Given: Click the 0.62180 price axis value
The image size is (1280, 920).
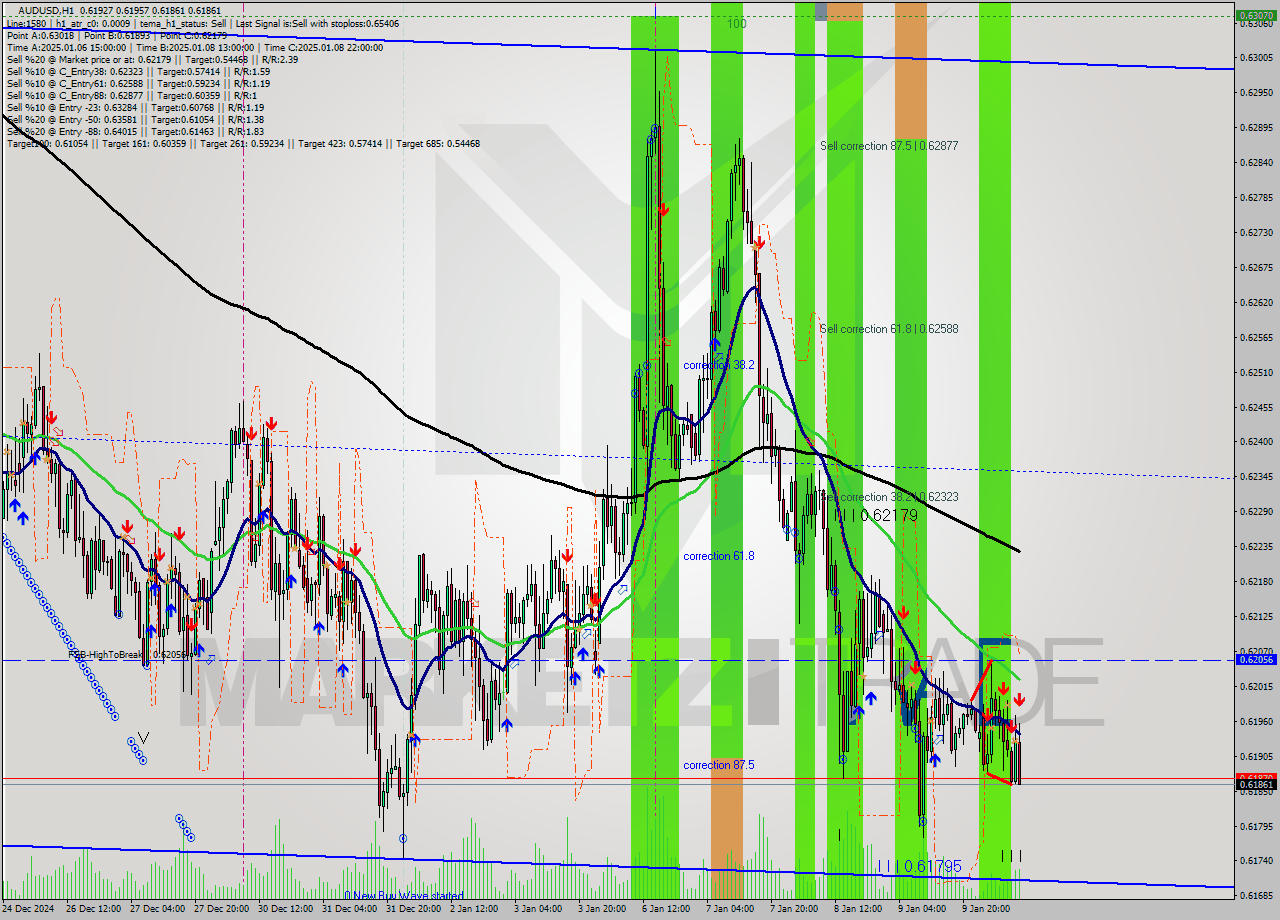Looking at the screenshot, I should pos(1254,582).
